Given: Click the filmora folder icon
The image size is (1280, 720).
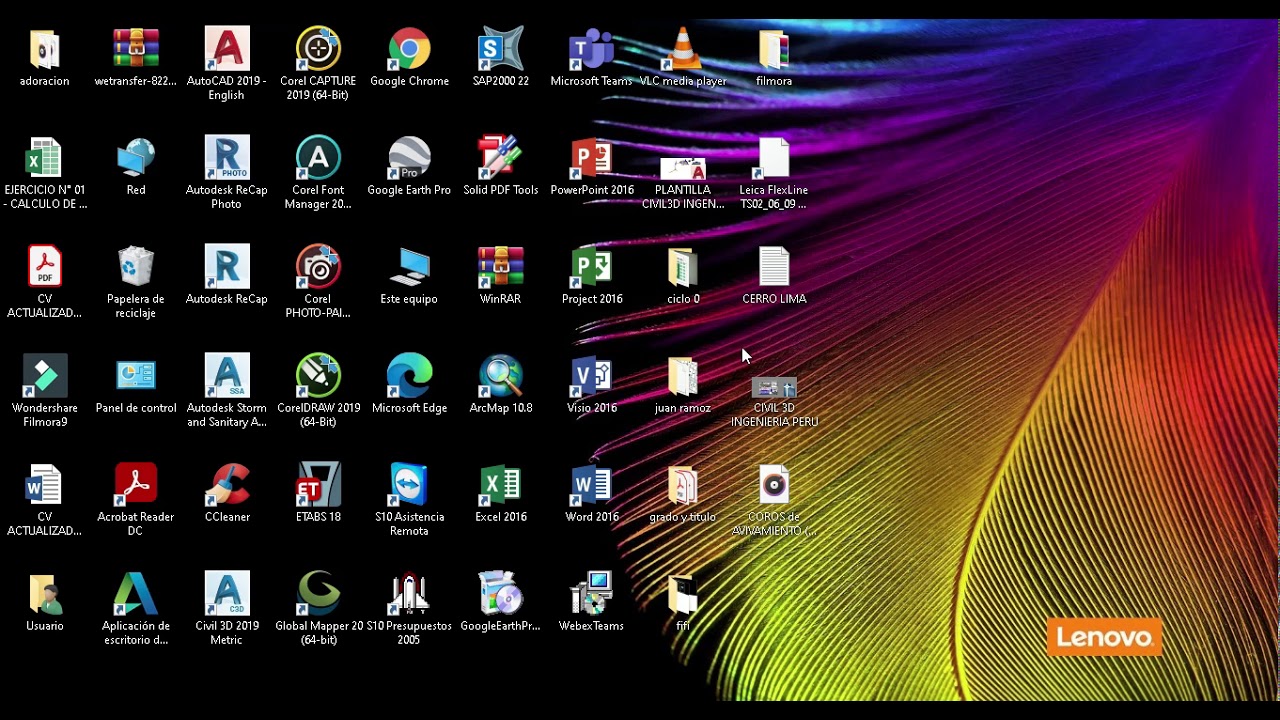Looking at the screenshot, I should tap(774, 49).
